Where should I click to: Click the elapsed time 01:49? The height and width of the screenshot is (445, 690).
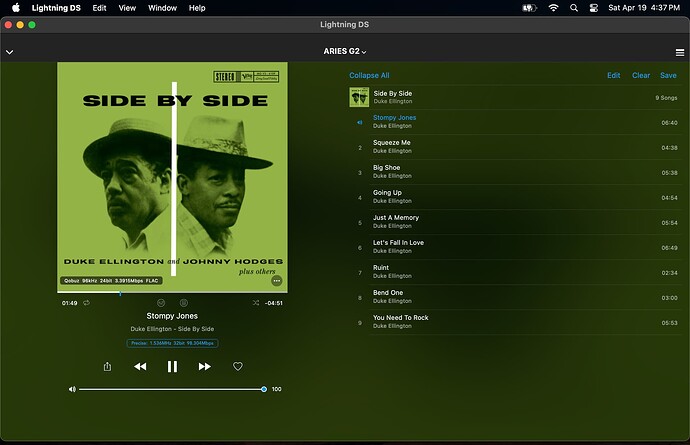click(70, 303)
